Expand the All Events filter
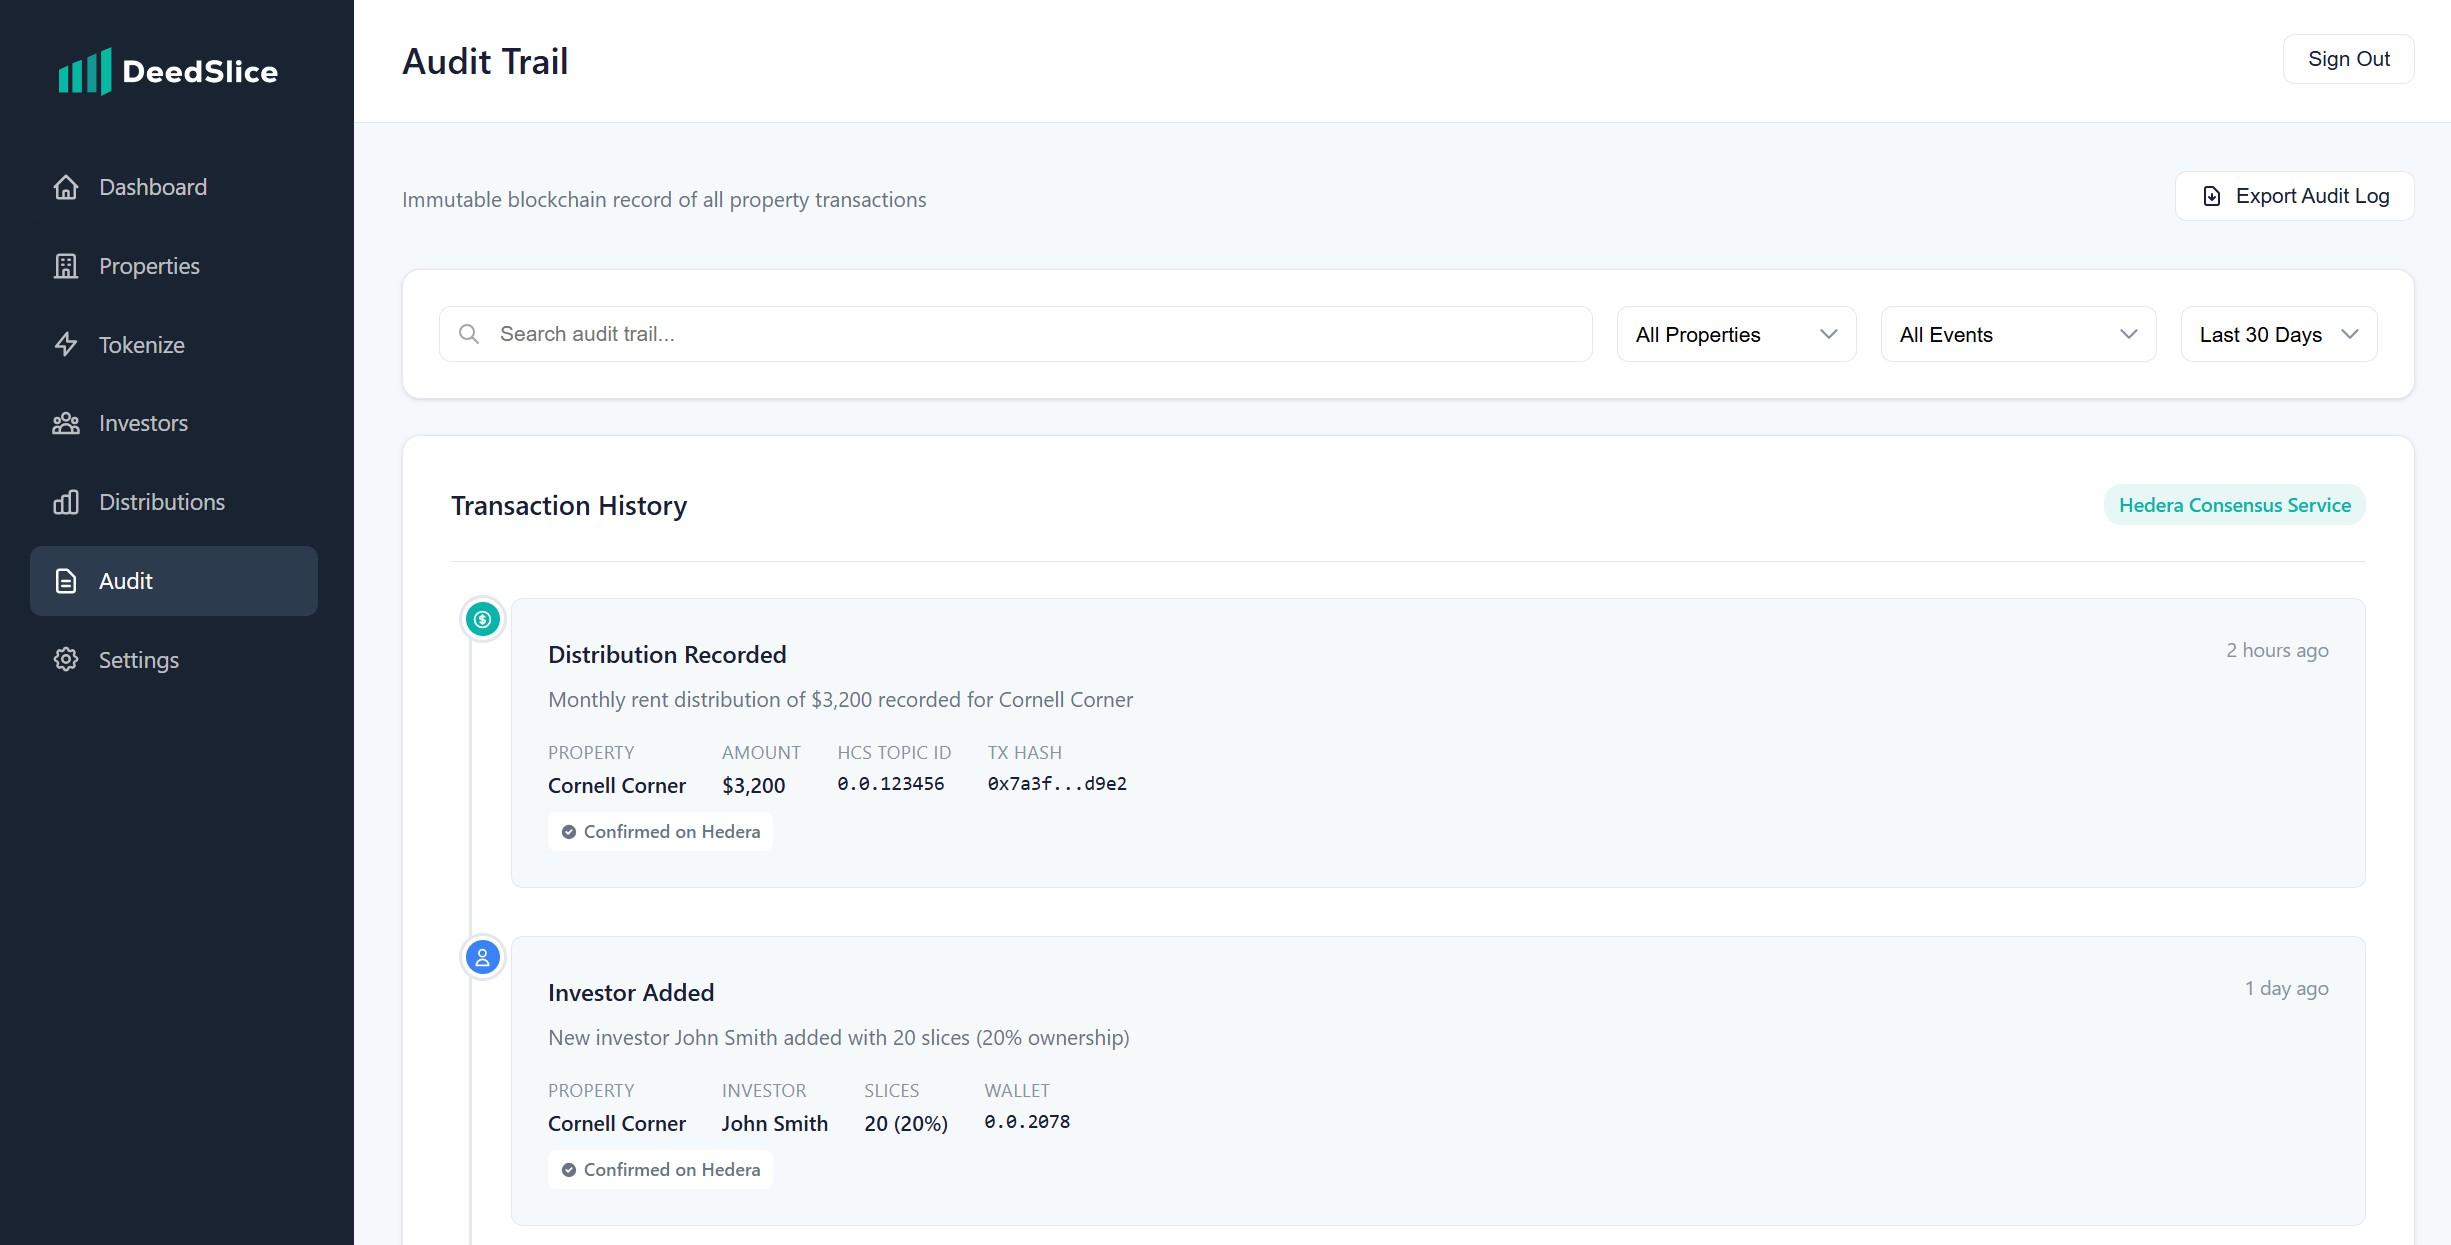The height and width of the screenshot is (1245, 2451). pyautogui.click(x=2016, y=333)
